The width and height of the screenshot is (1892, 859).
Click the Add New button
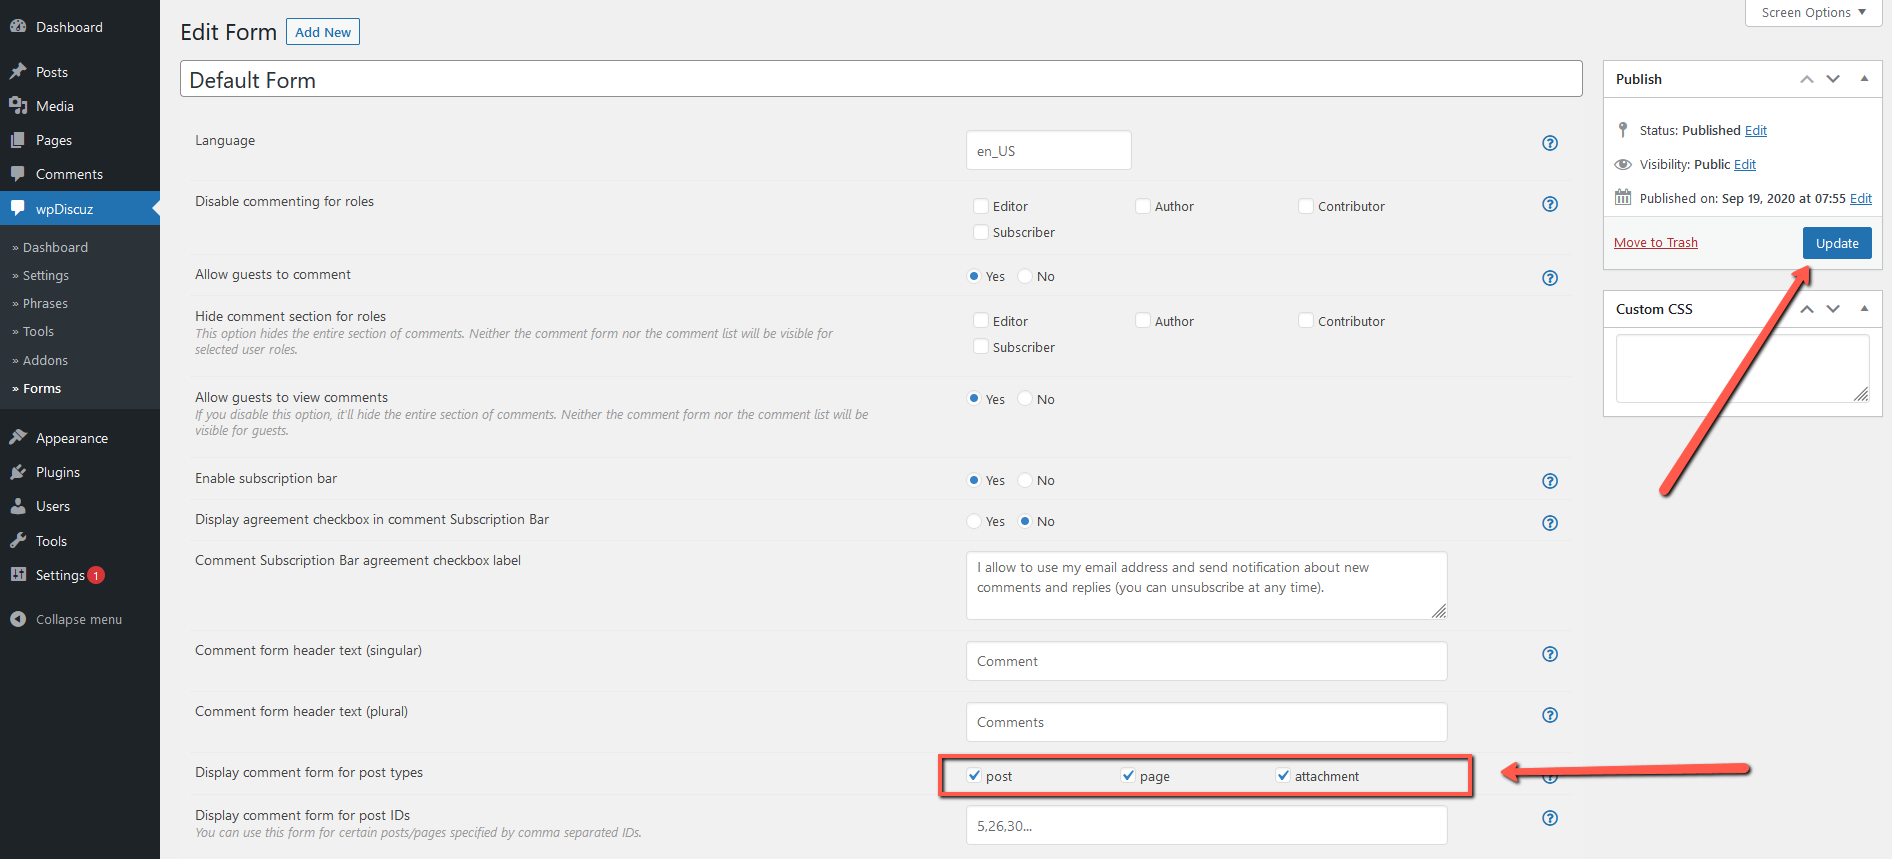tap(322, 32)
